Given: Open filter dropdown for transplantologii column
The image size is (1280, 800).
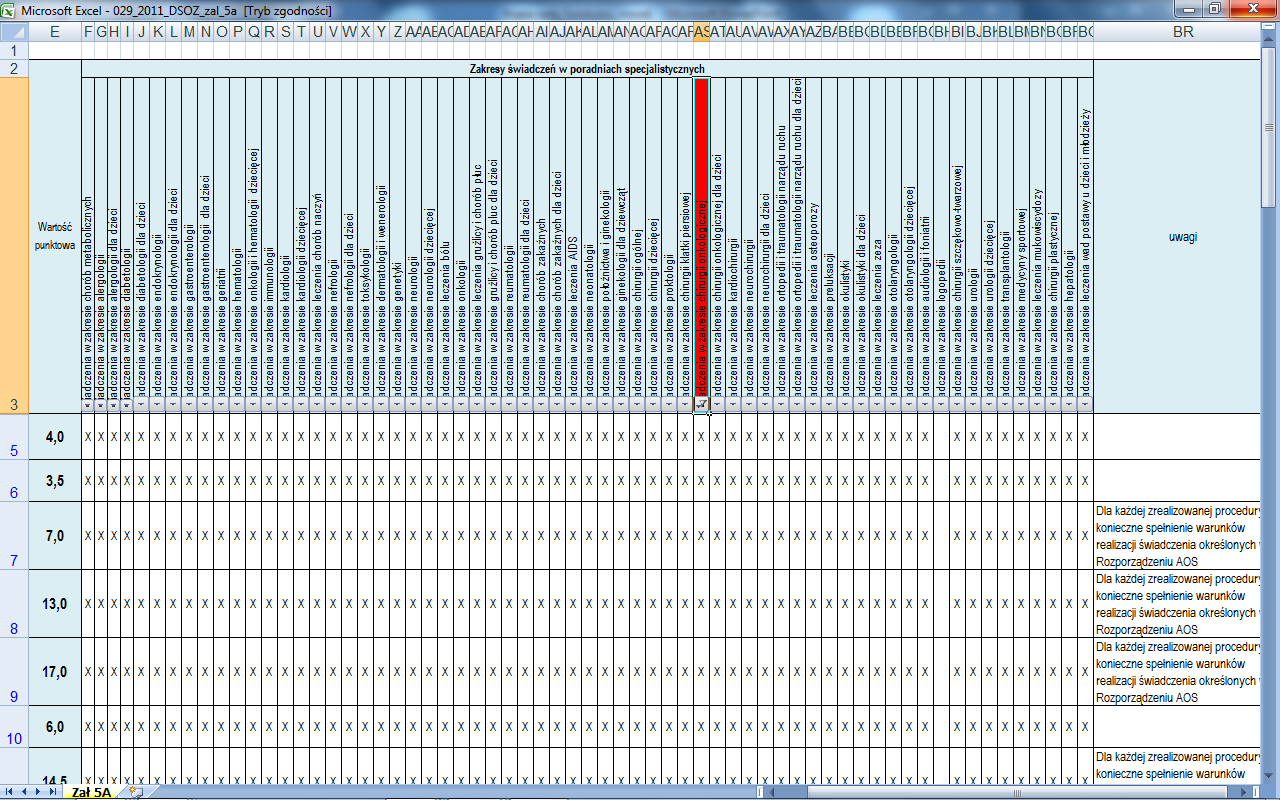Looking at the screenshot, I should 1006,404.
